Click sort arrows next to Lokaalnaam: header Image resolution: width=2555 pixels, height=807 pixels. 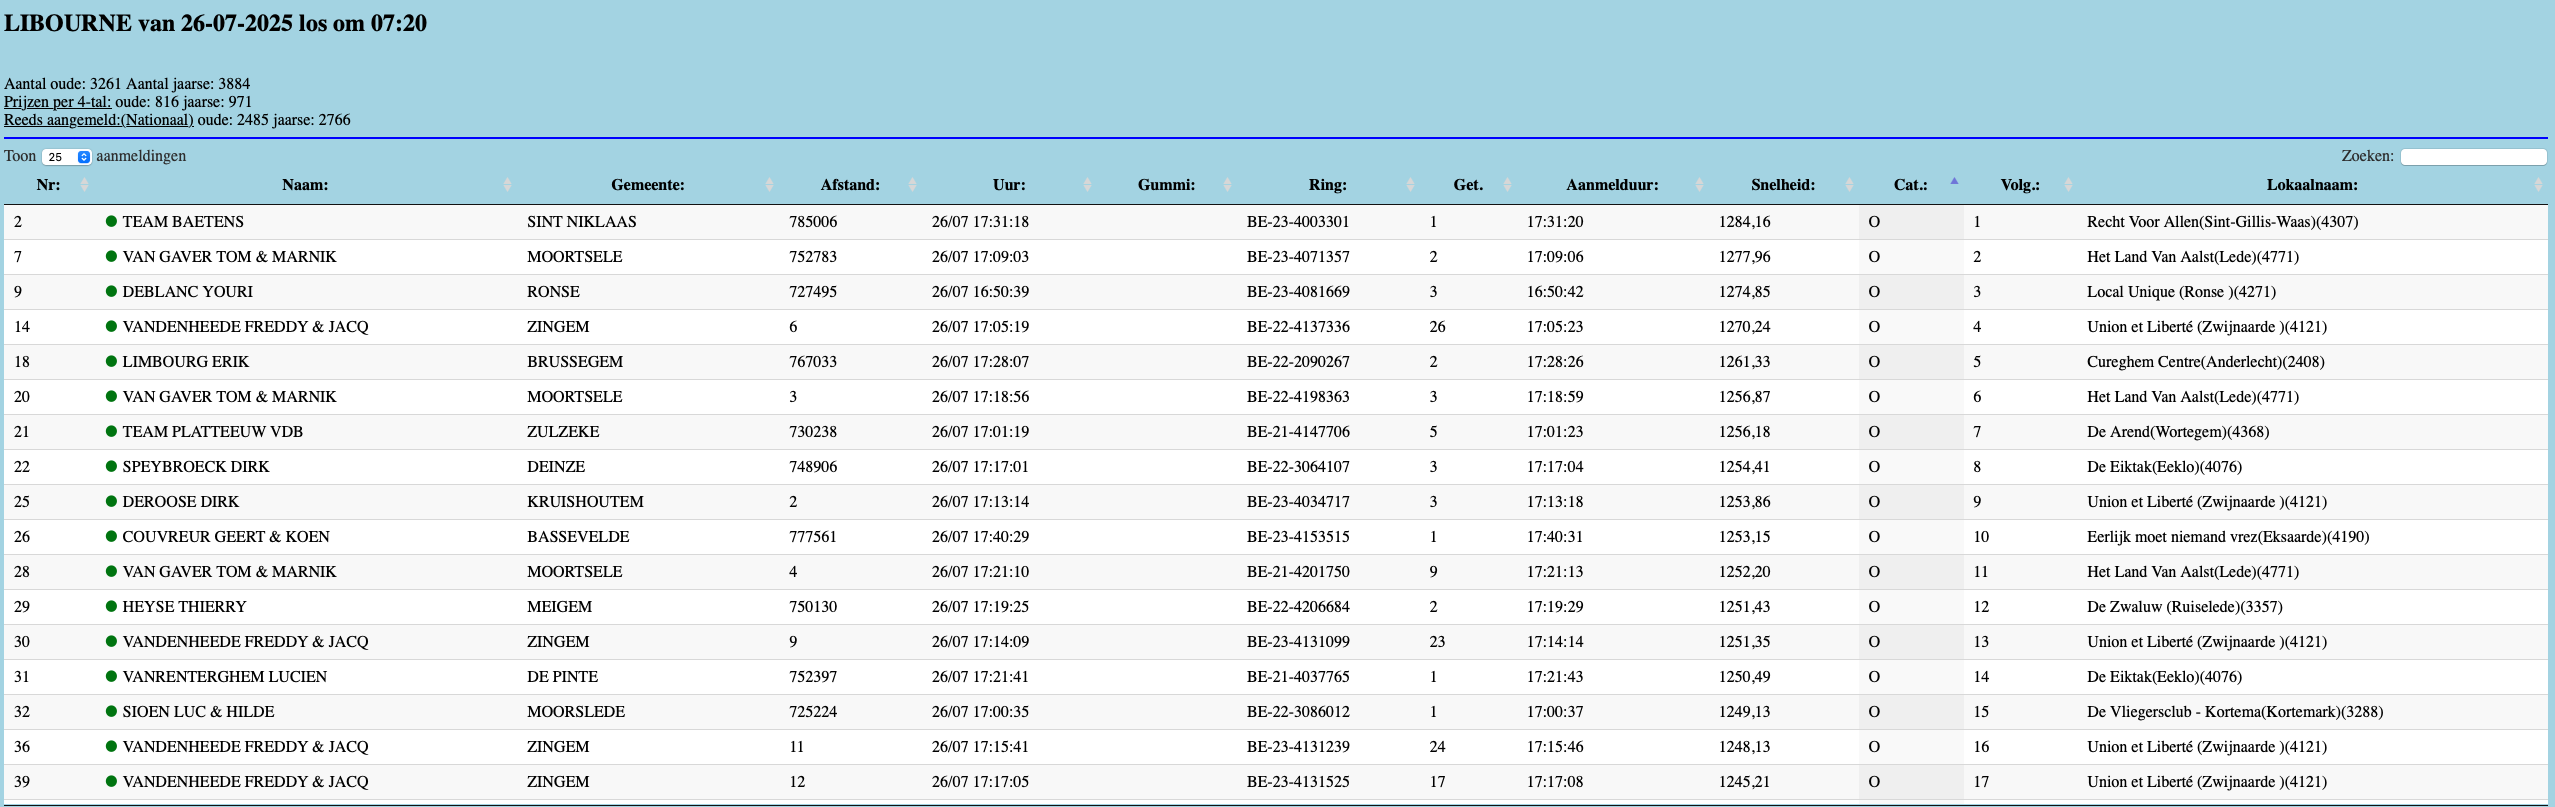(2538, 185)
